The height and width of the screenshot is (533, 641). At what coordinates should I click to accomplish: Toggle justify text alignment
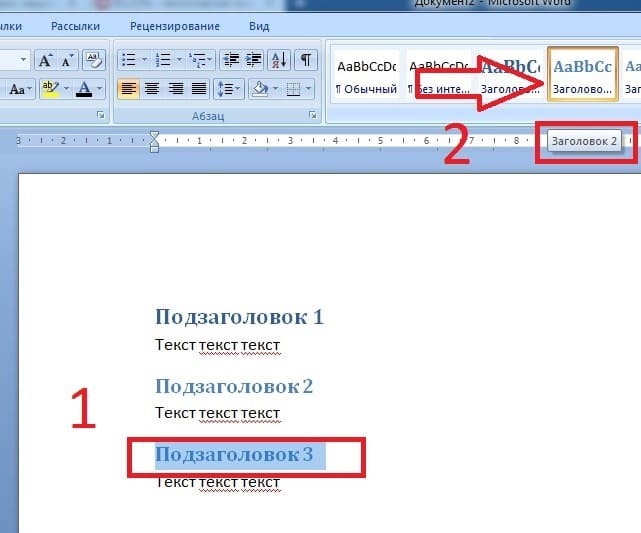pos(199,89)
